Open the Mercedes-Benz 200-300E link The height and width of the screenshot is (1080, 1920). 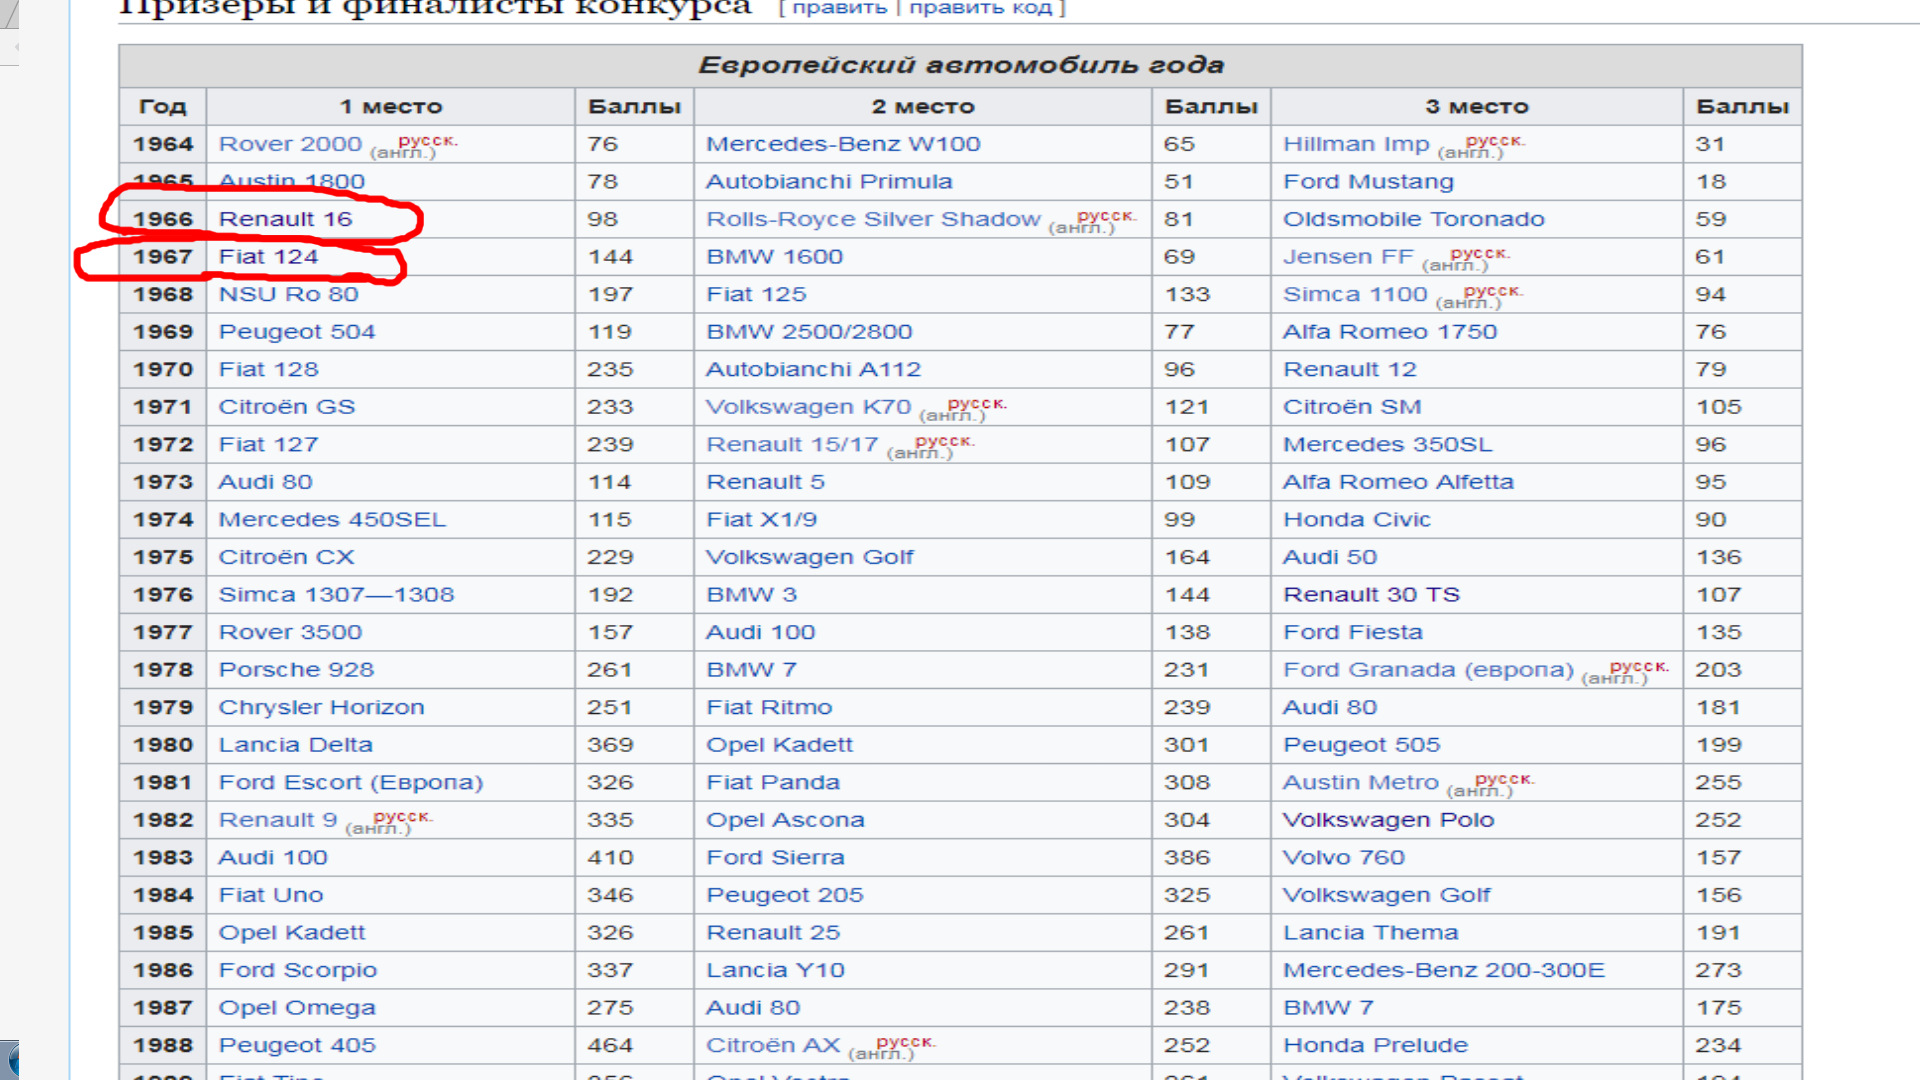tap(1443, 970)
